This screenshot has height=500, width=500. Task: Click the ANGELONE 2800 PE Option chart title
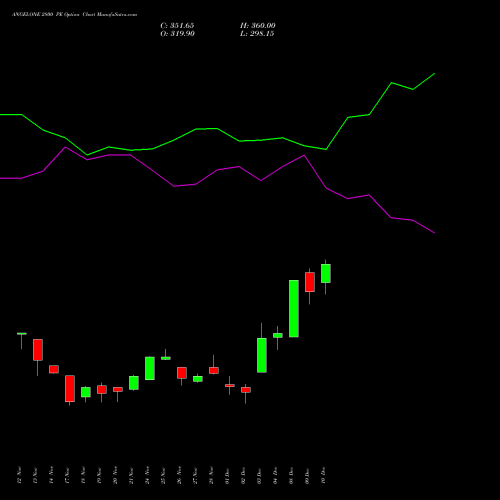[74, 15]
